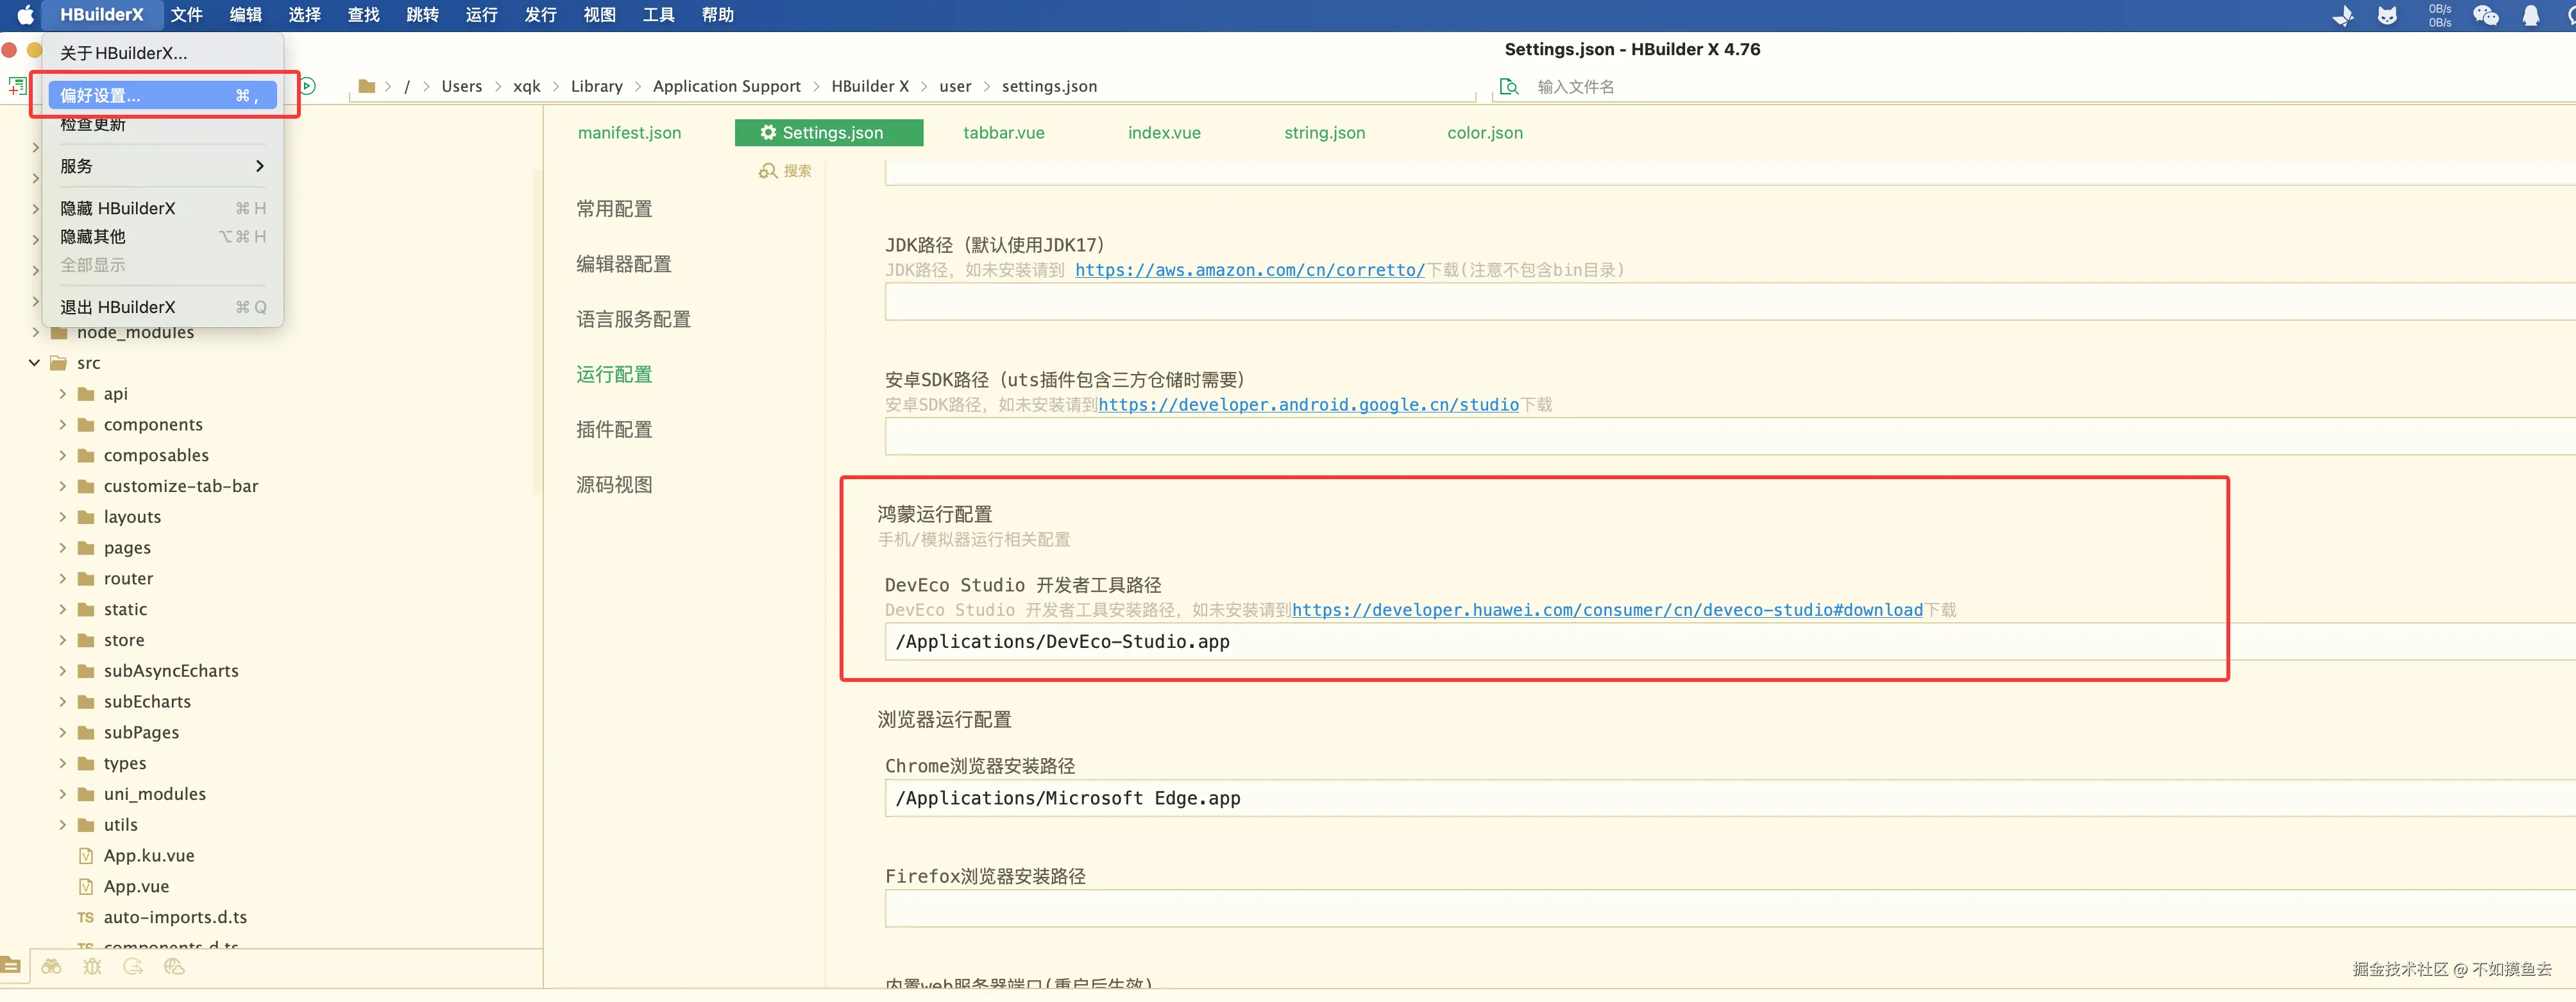Click the globe cloud icon in bottom bar
Viewport: 2576px width, 1002px height.
click(x=174, y=967)
